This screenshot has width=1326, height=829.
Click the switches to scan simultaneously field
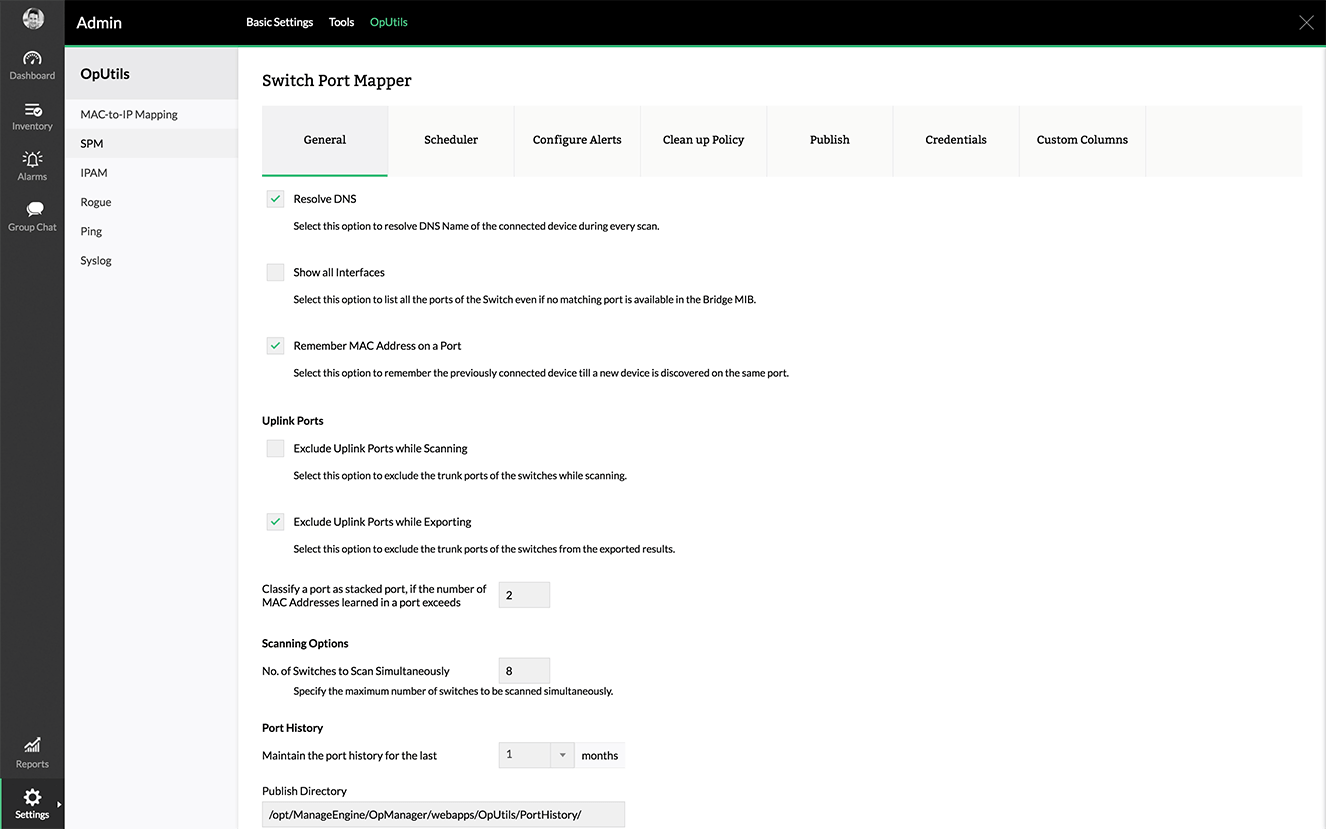tap(524, 671)
